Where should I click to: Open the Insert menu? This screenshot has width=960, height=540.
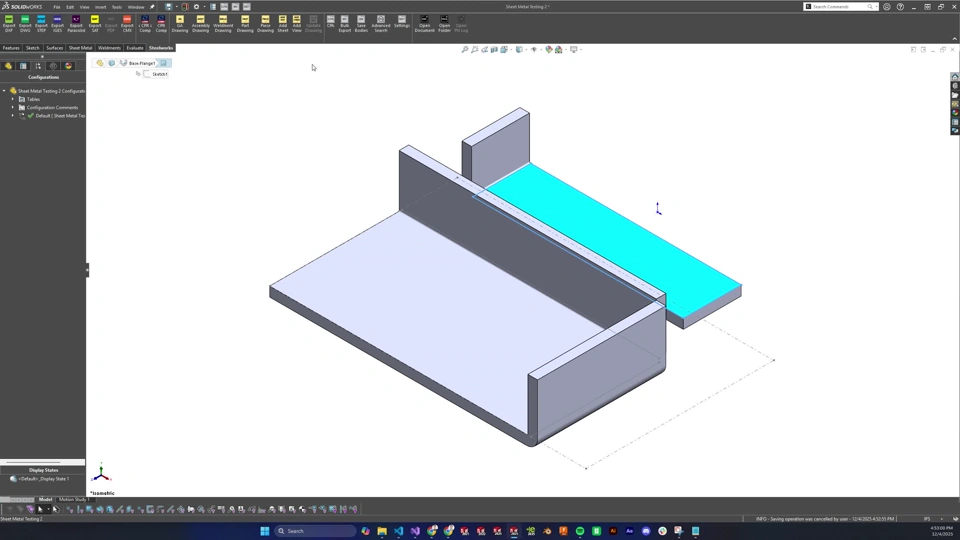pyautogui.click(x=100, y=7)
